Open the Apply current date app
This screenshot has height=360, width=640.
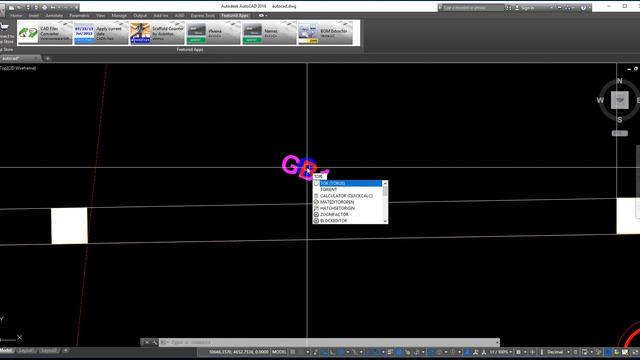tap(101, 33)
